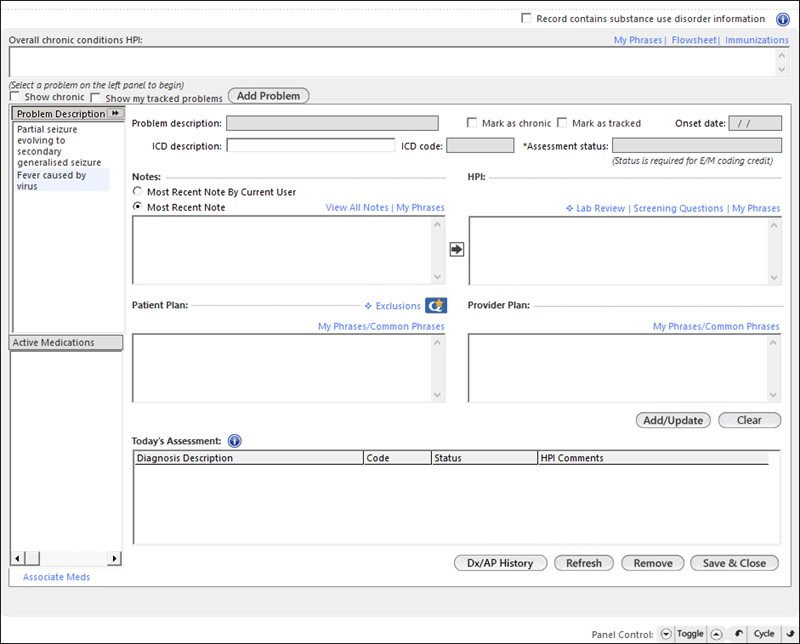Click the Active Medications header
This screenshot has height=644, width=800.
pos(66,342)
